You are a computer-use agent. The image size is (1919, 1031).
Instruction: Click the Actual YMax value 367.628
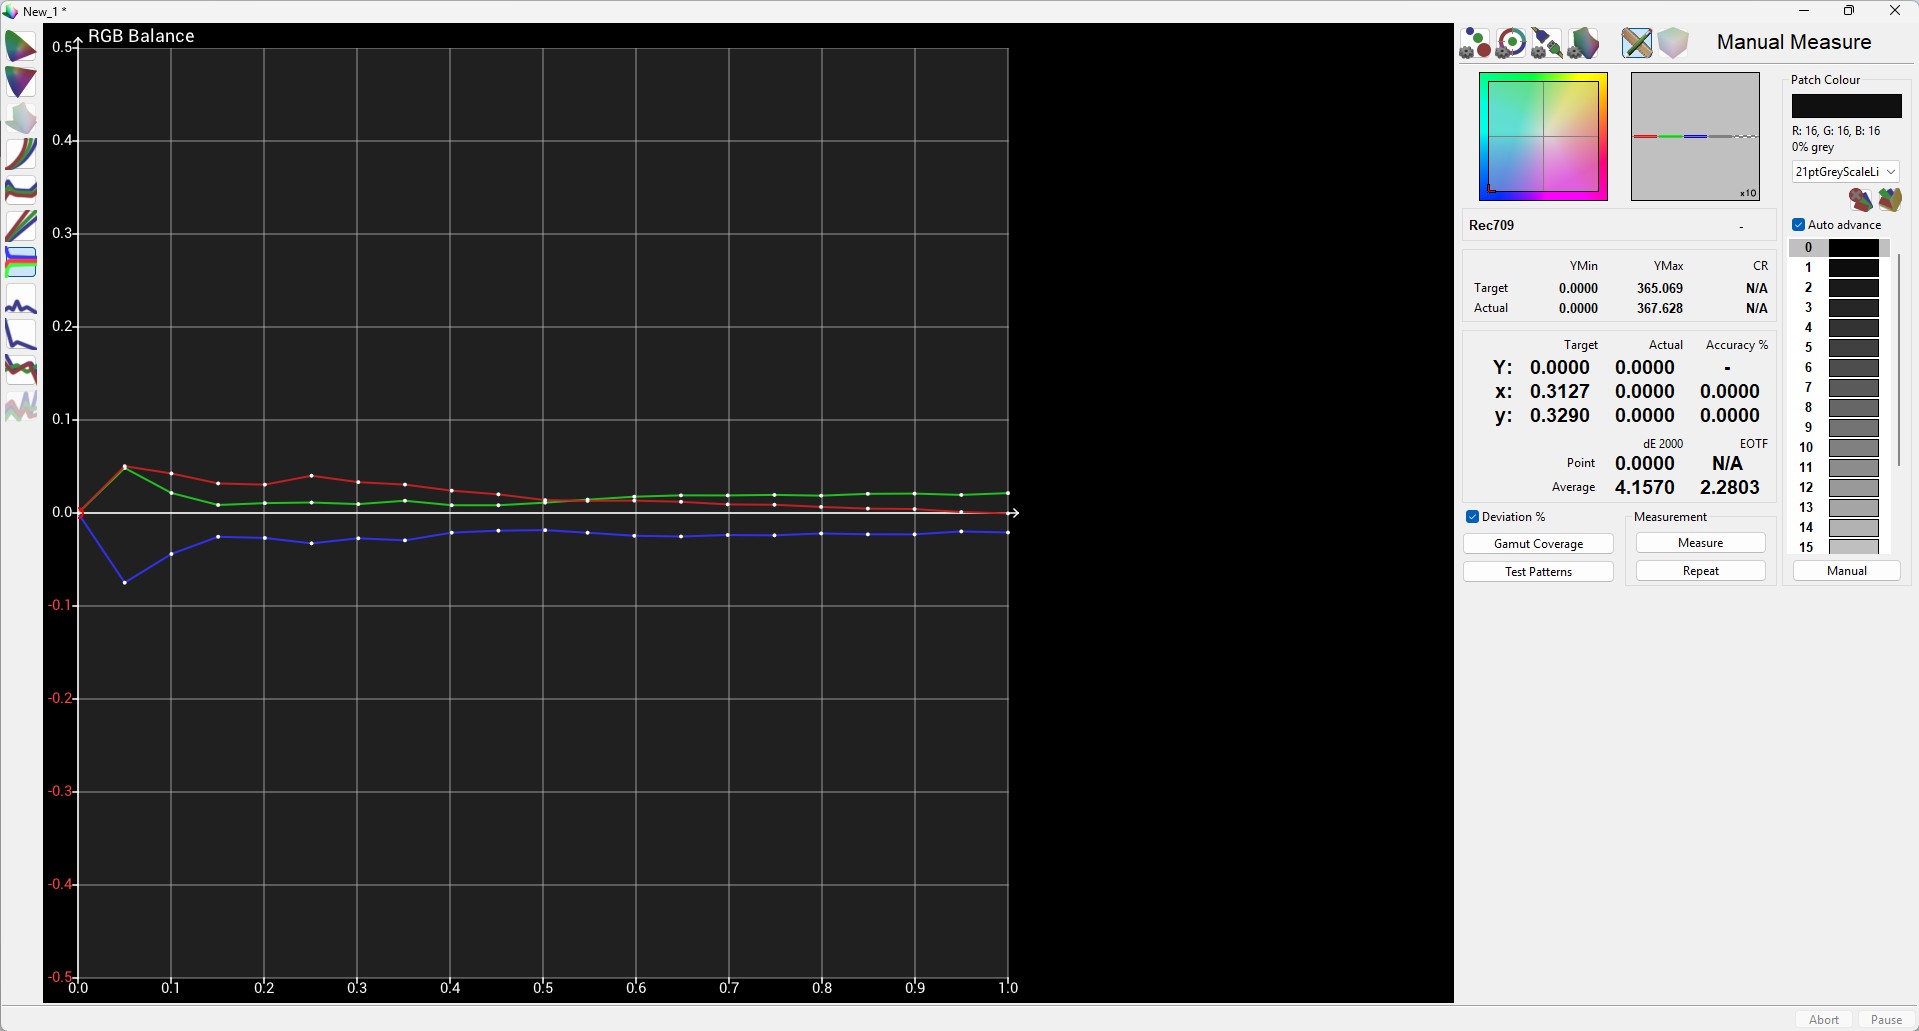coord(1660,309)
